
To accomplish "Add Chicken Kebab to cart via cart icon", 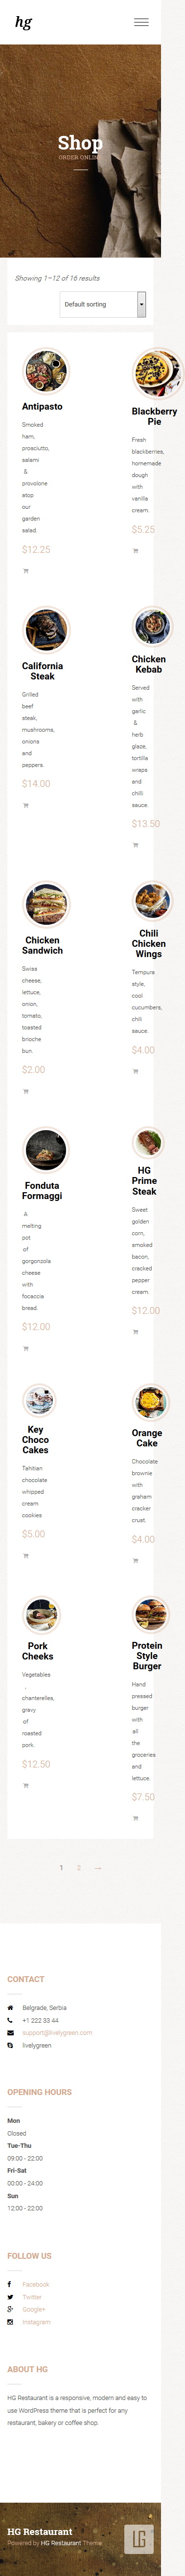I will pos(135,845).
